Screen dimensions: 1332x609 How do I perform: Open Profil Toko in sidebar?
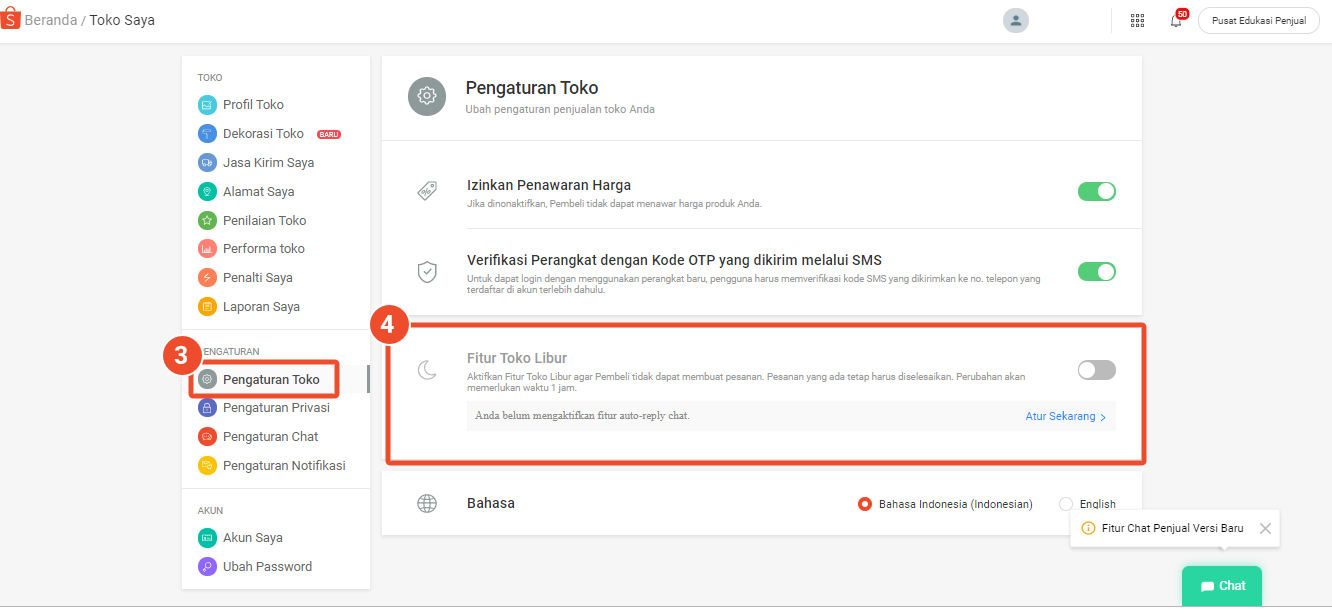coord(253,105)
